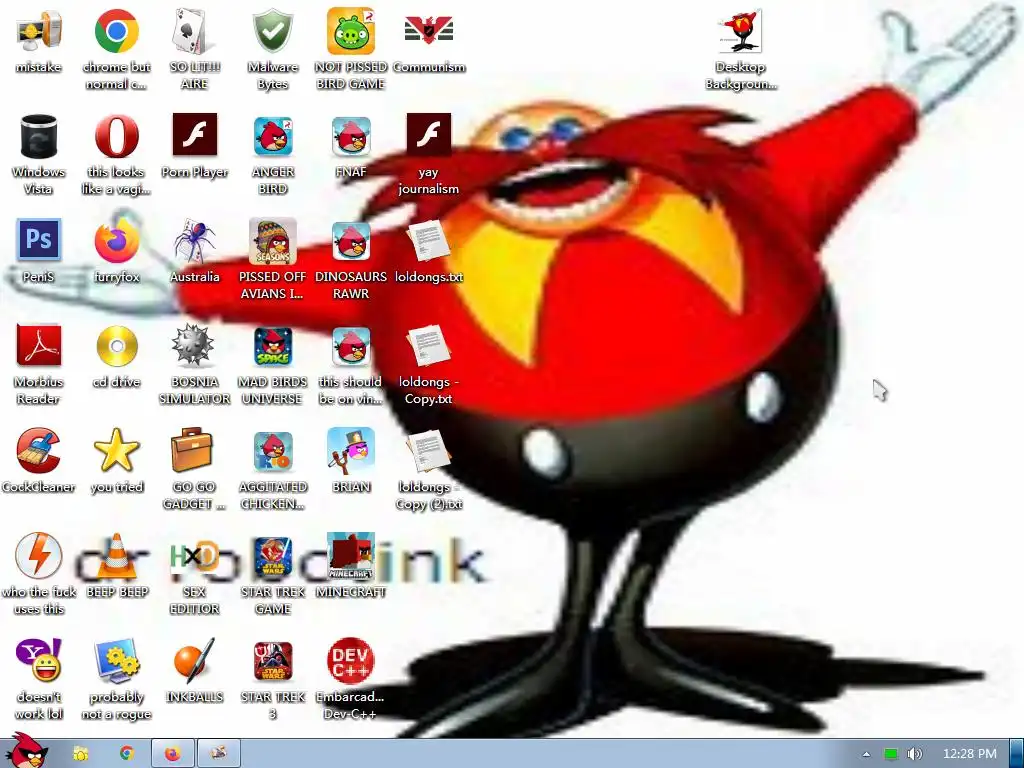Switch to the last taskbar program button
Image resolution: width=1024 pixels, height=768 pixels.
(219, 754)
